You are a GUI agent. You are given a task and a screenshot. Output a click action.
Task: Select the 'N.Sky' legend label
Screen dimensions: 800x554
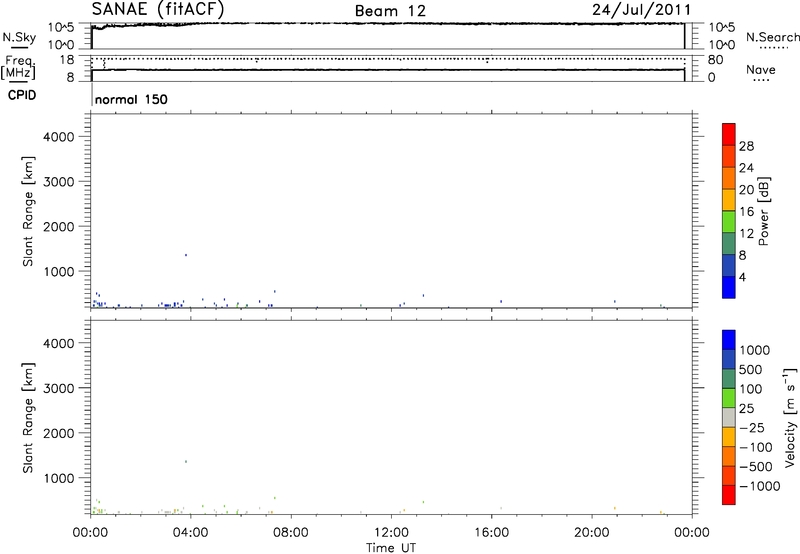coord(19,37)
